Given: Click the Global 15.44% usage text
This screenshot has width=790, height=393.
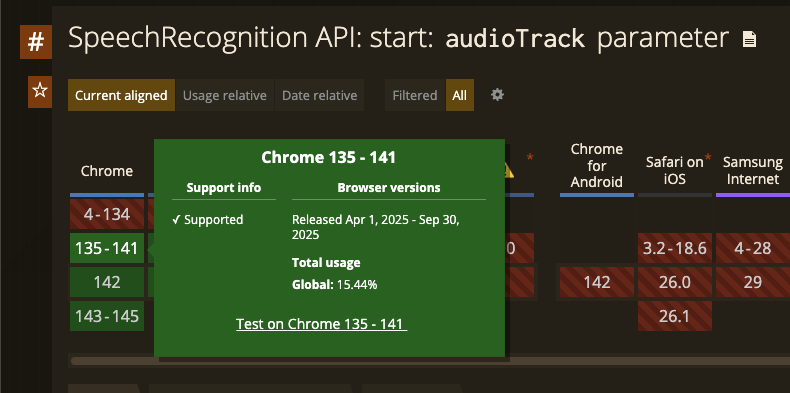Looking at the screenshot, I should click(335, 285).
